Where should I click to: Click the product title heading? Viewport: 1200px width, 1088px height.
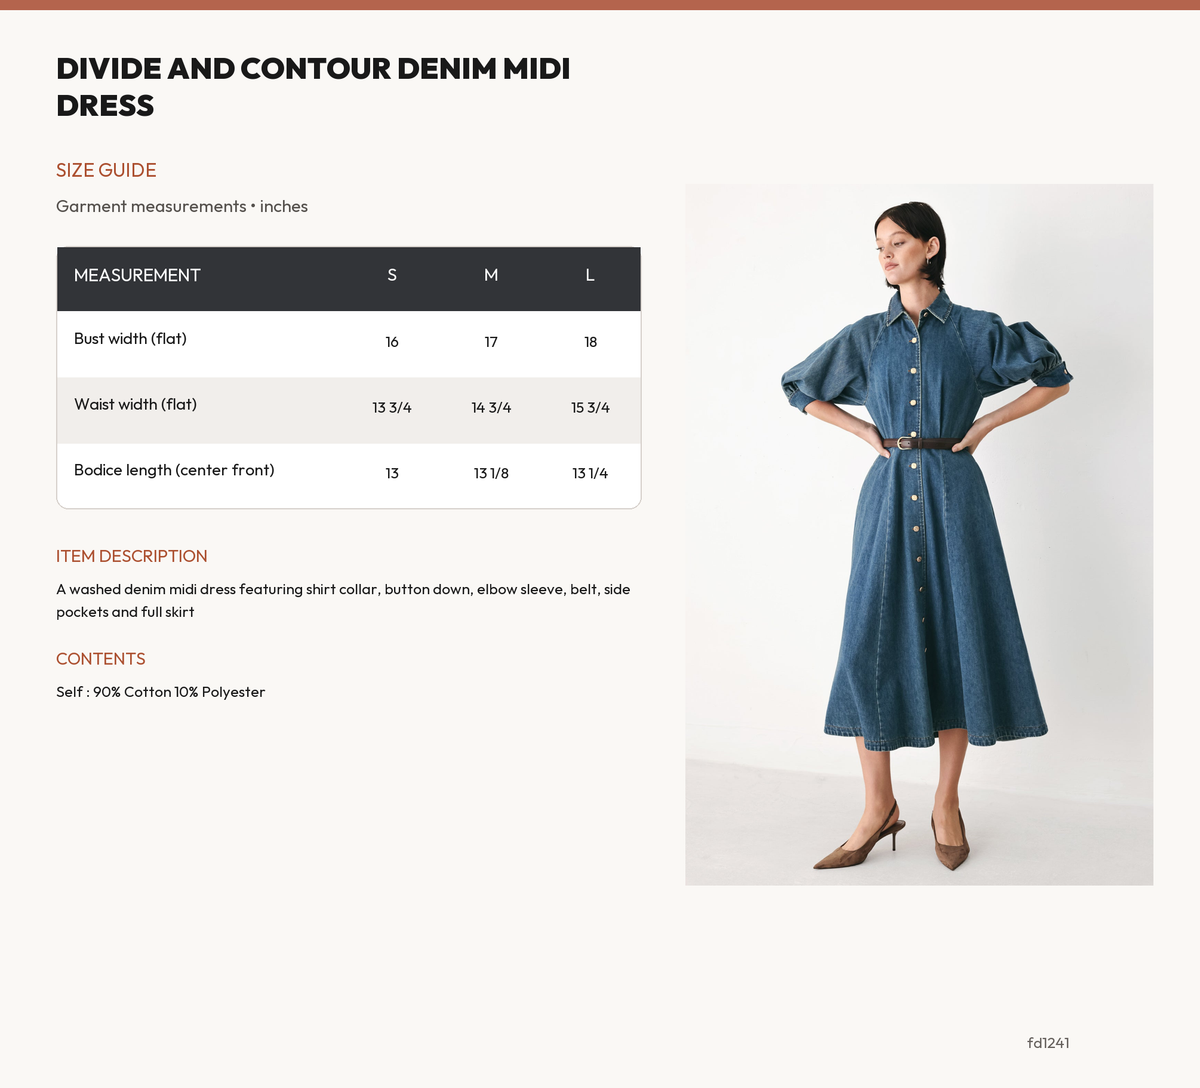[313, 87]
